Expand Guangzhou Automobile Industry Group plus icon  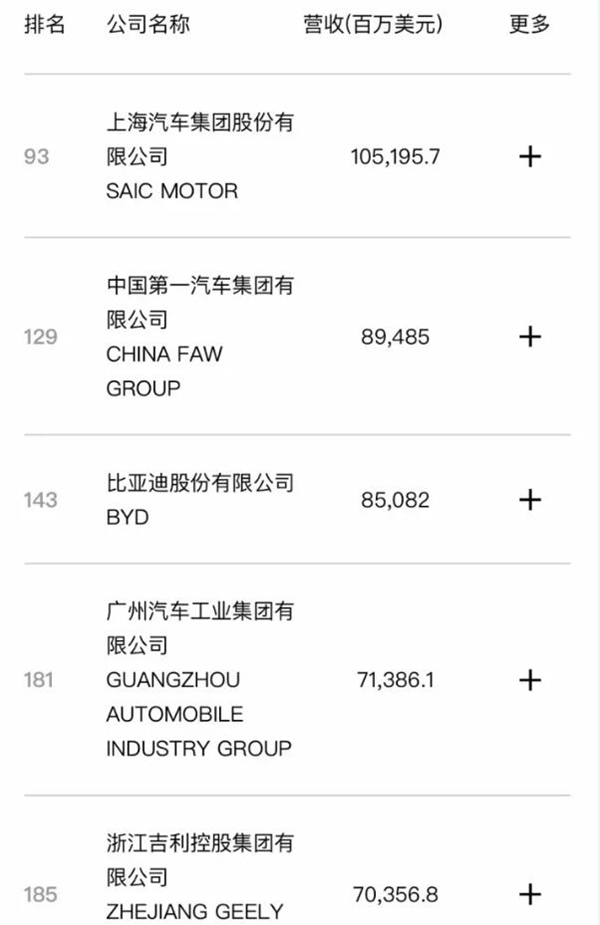pos(530,680)
